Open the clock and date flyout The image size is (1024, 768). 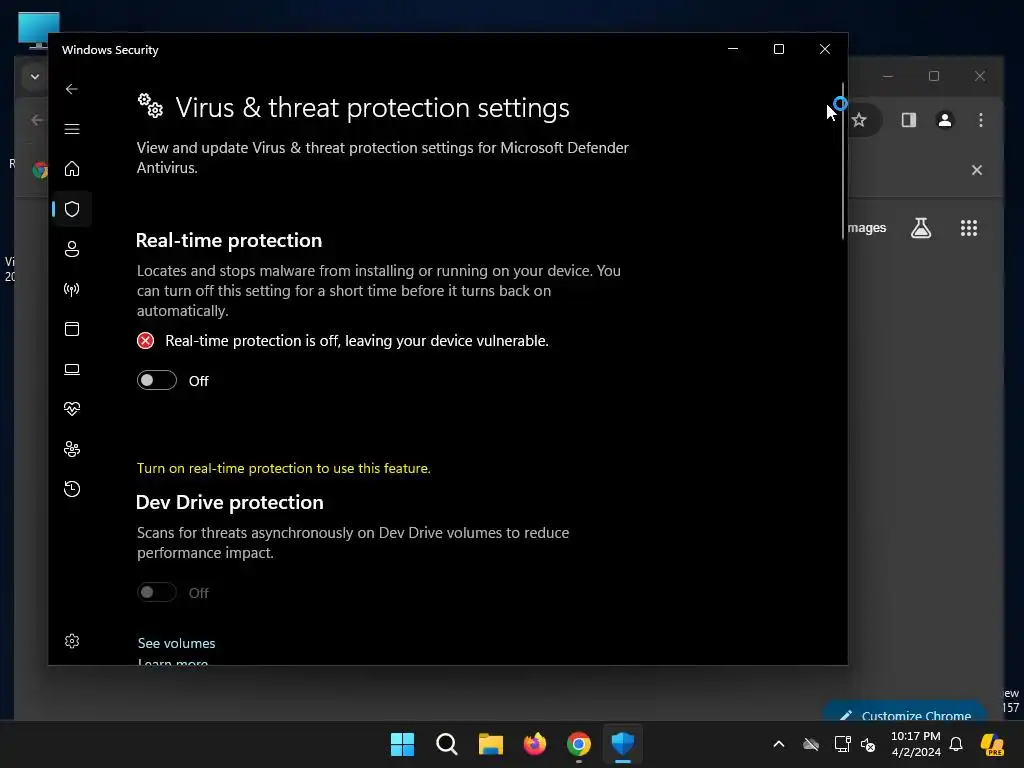(916, 744)
